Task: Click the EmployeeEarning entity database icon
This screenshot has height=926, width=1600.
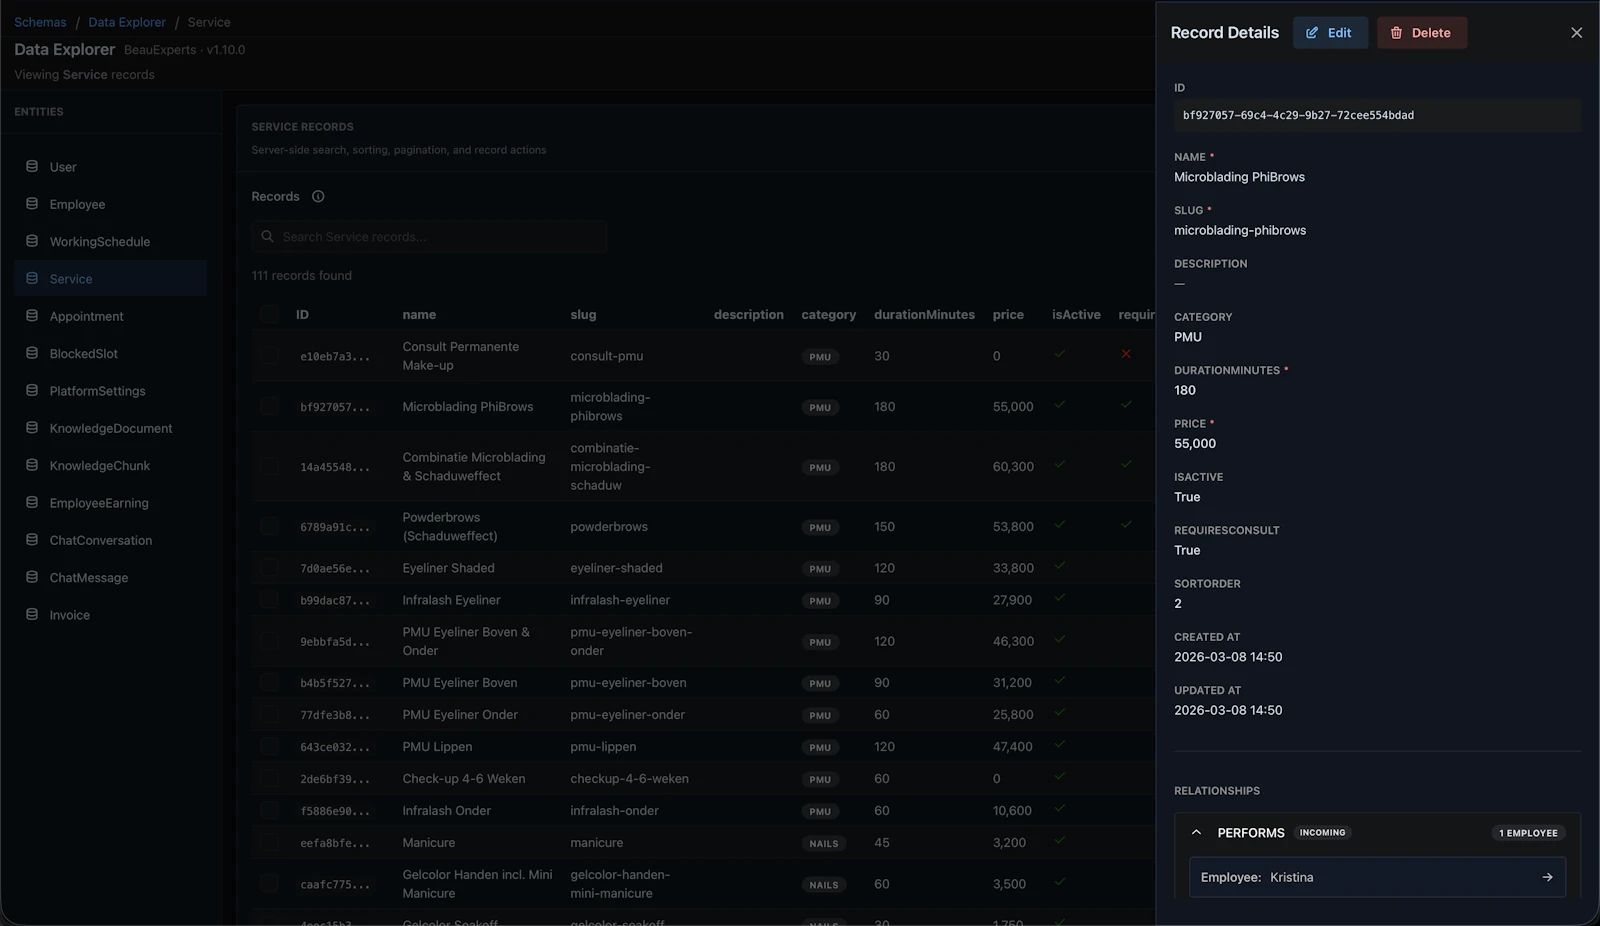Action: pos(32,502)
